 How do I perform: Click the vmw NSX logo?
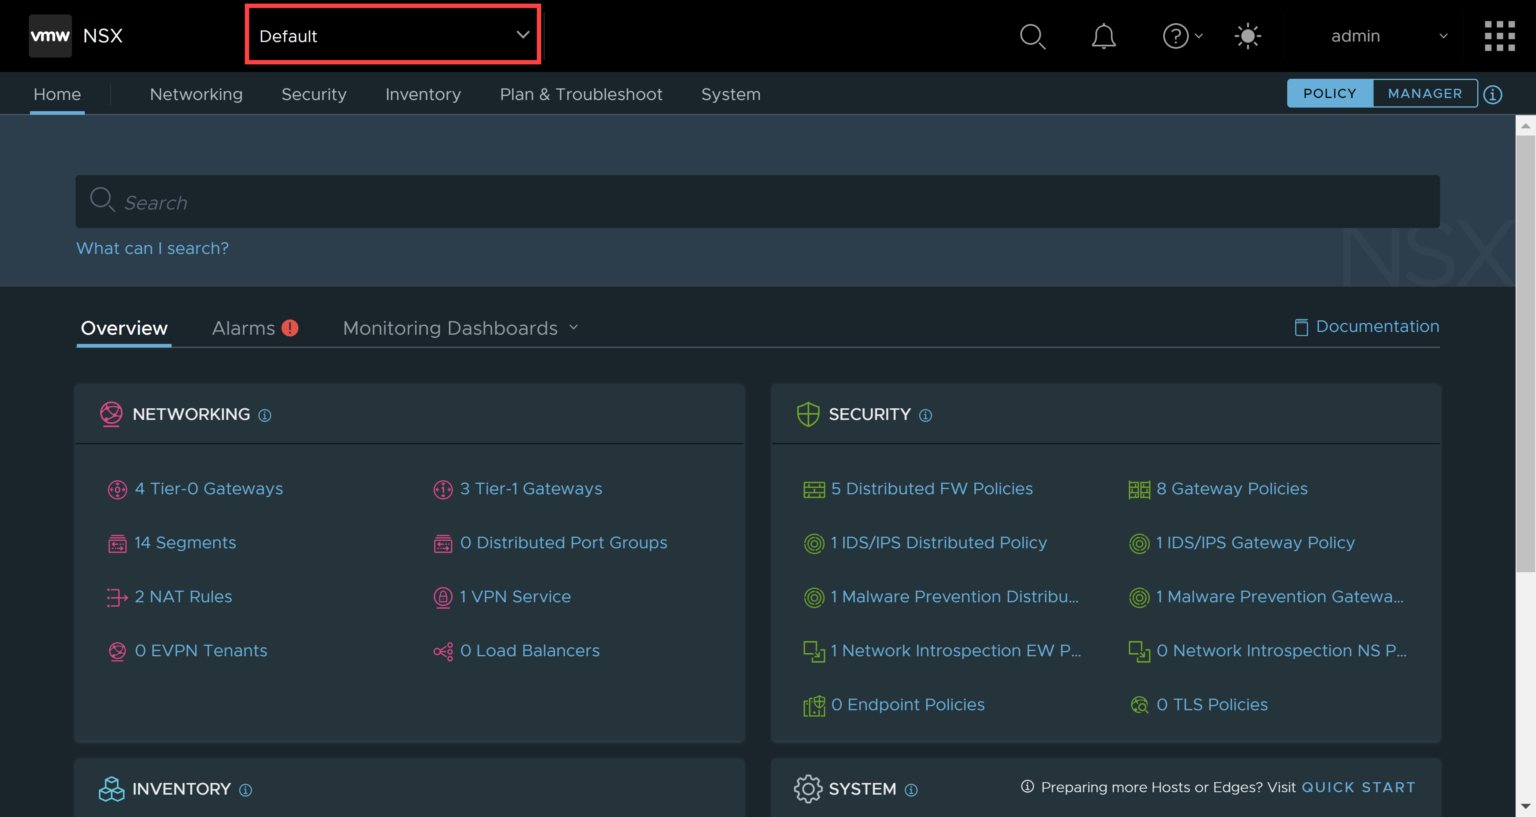75,36
